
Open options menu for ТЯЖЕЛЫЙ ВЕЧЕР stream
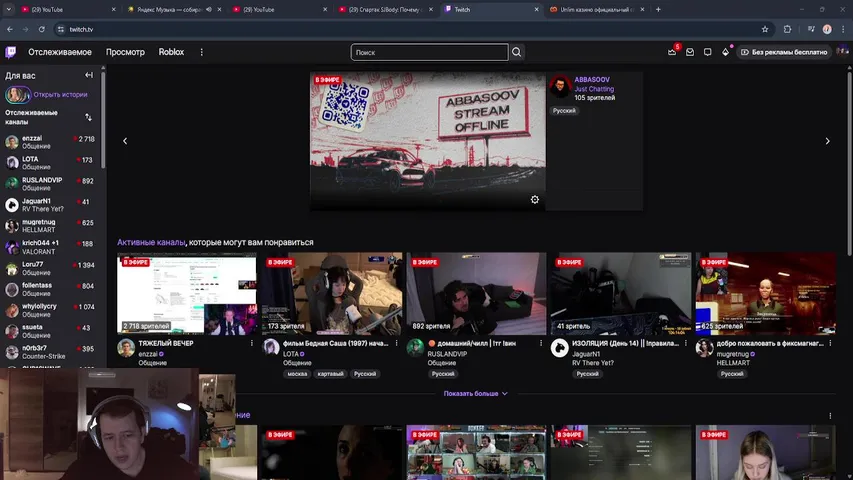coord(251,343)
